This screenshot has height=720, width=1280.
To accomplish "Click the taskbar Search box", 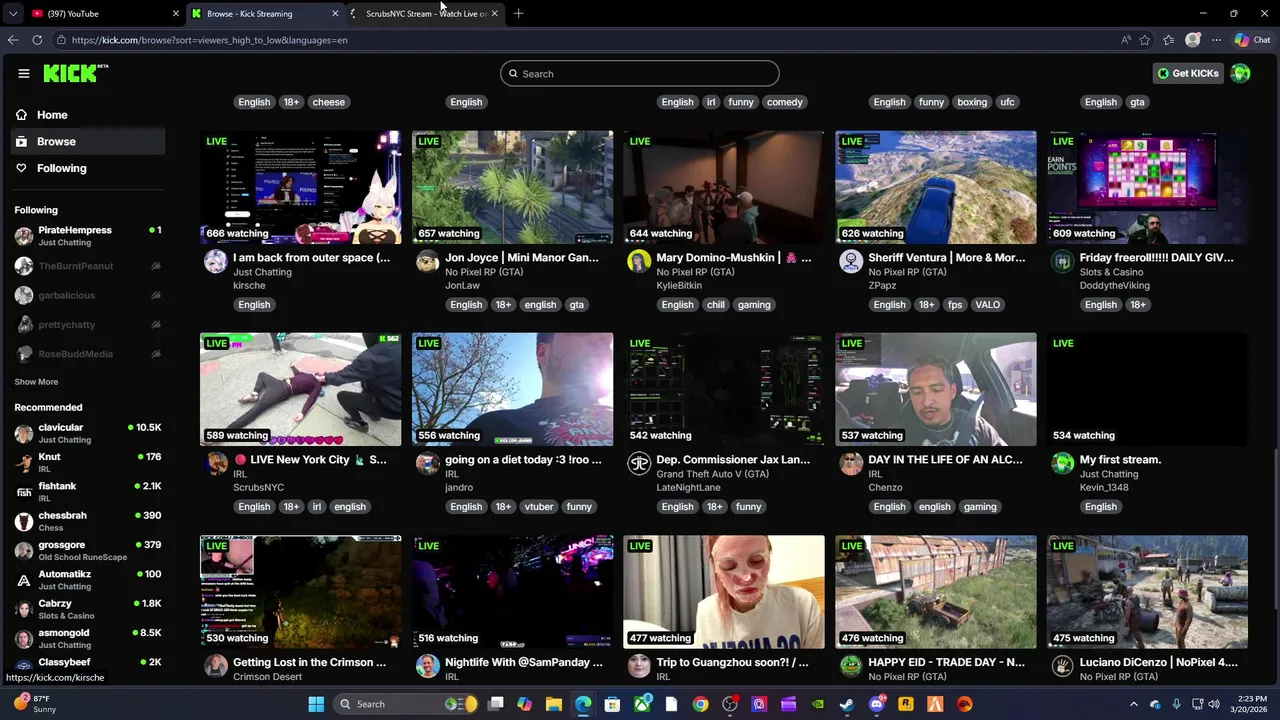I will [405, 704].
